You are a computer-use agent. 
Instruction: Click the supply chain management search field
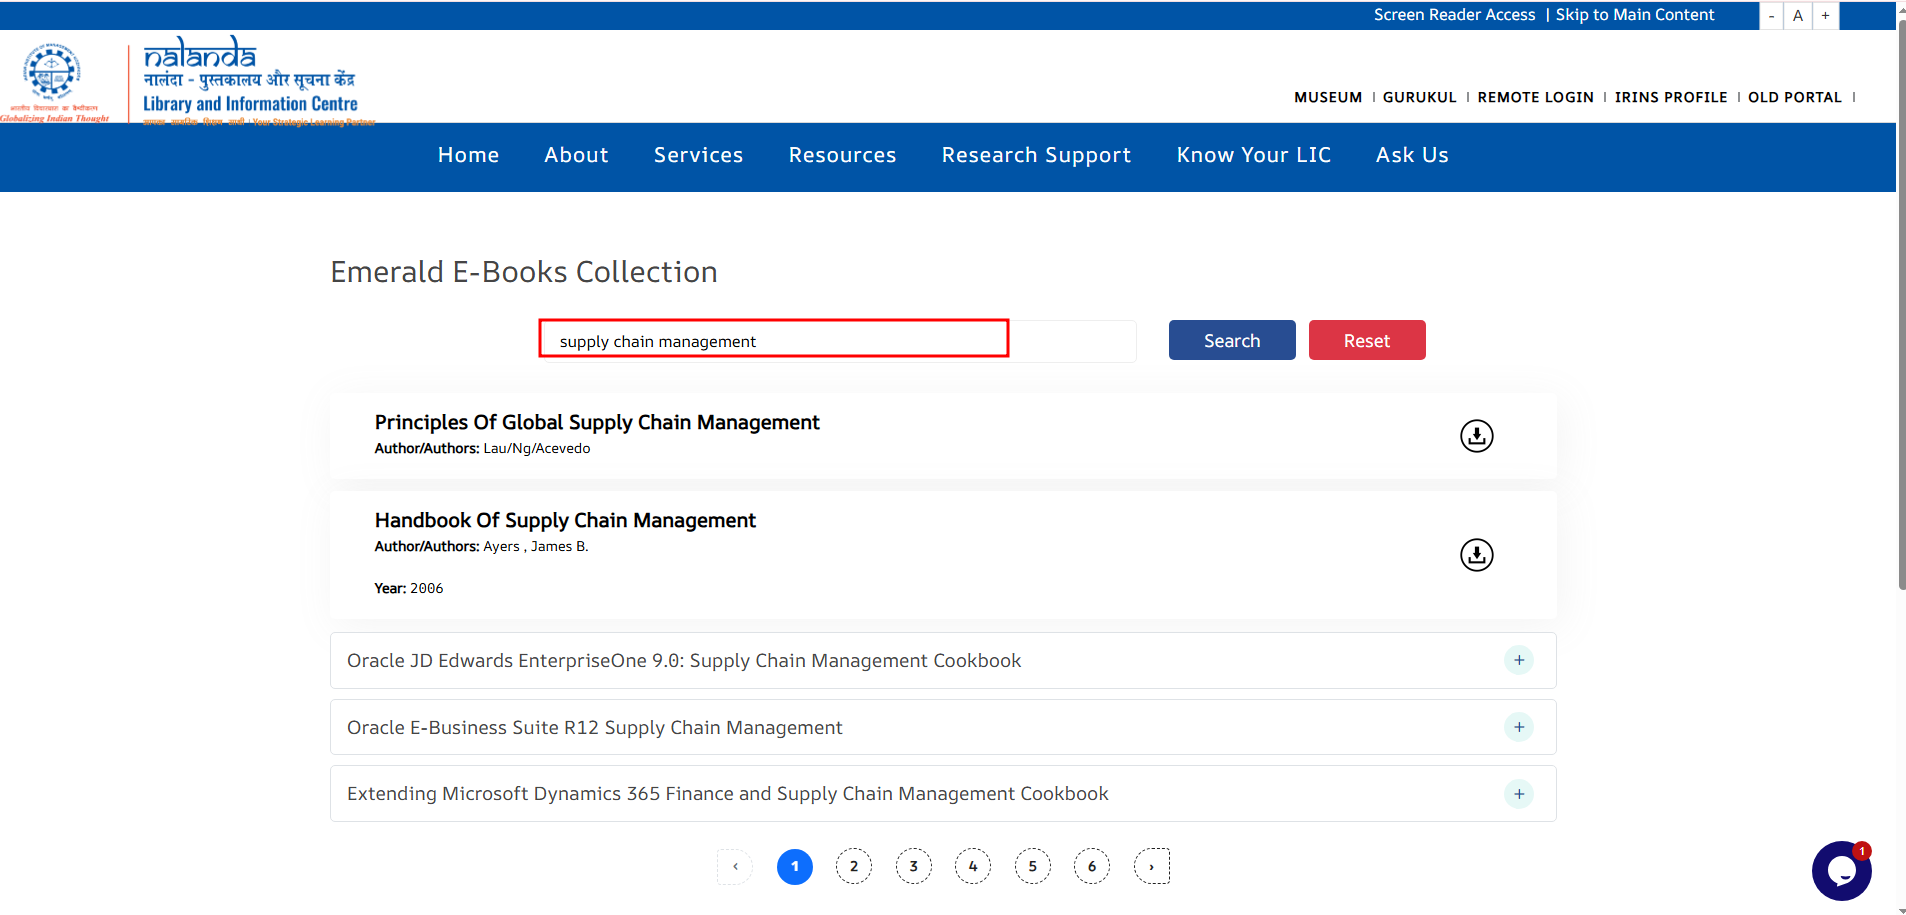[773, 340]
